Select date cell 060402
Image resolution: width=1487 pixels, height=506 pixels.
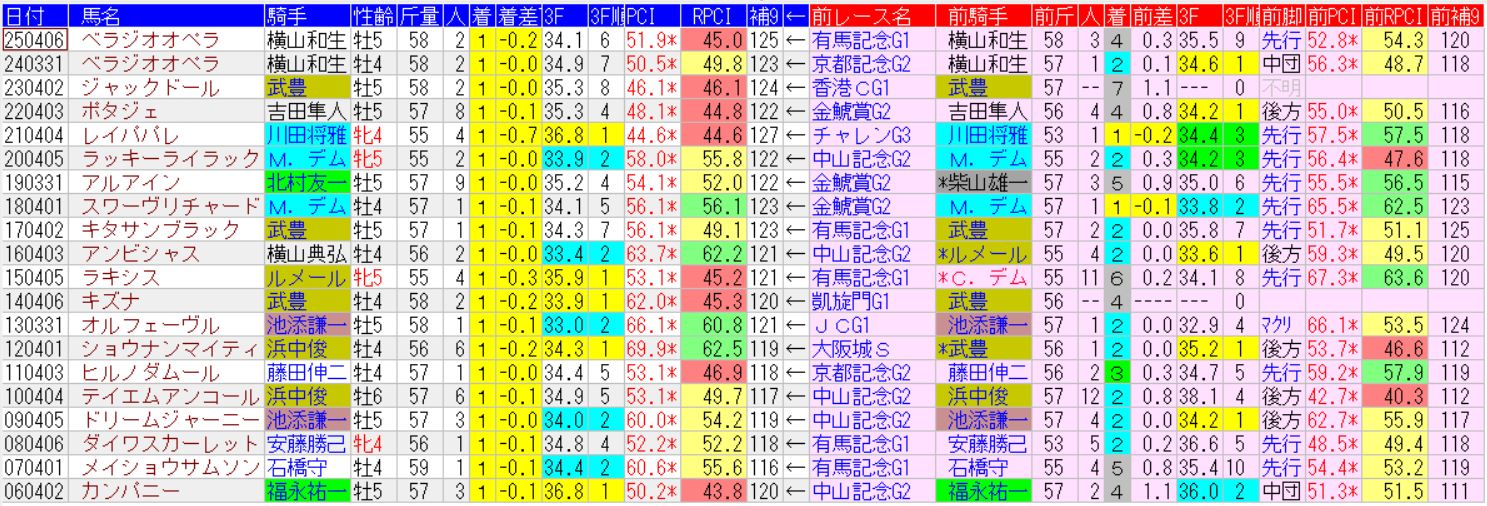click(35, 491)
